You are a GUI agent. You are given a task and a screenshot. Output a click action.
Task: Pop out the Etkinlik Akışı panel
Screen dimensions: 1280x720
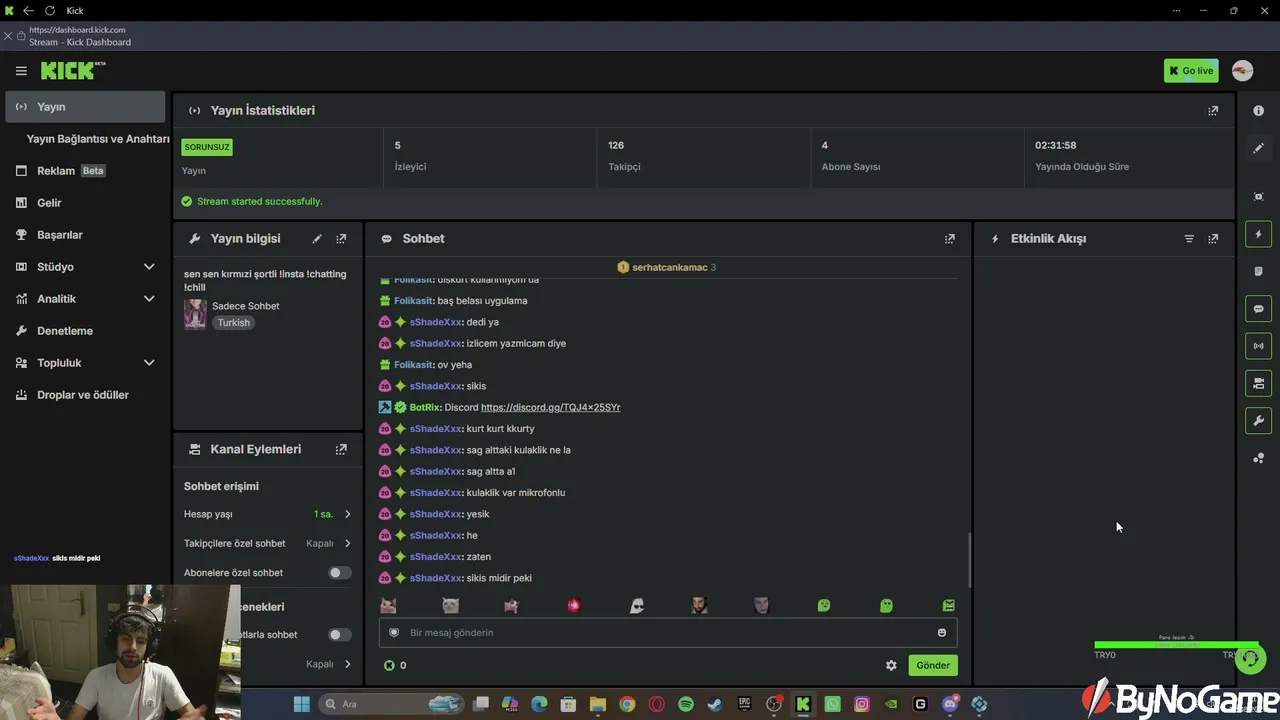tap(1213, 239)
